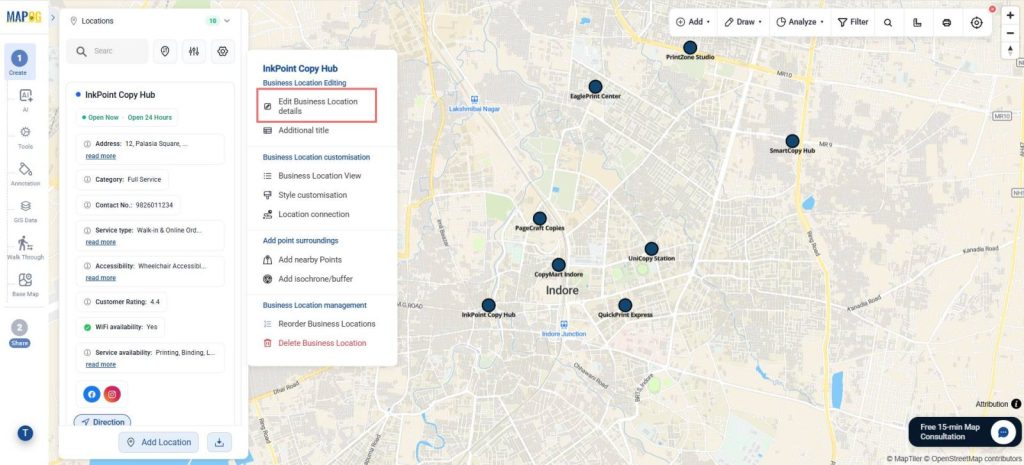The width and height of the screenshot is (1024, 465).
Task: Click the locate target icon in toolbar
Action: pos(976,22)
